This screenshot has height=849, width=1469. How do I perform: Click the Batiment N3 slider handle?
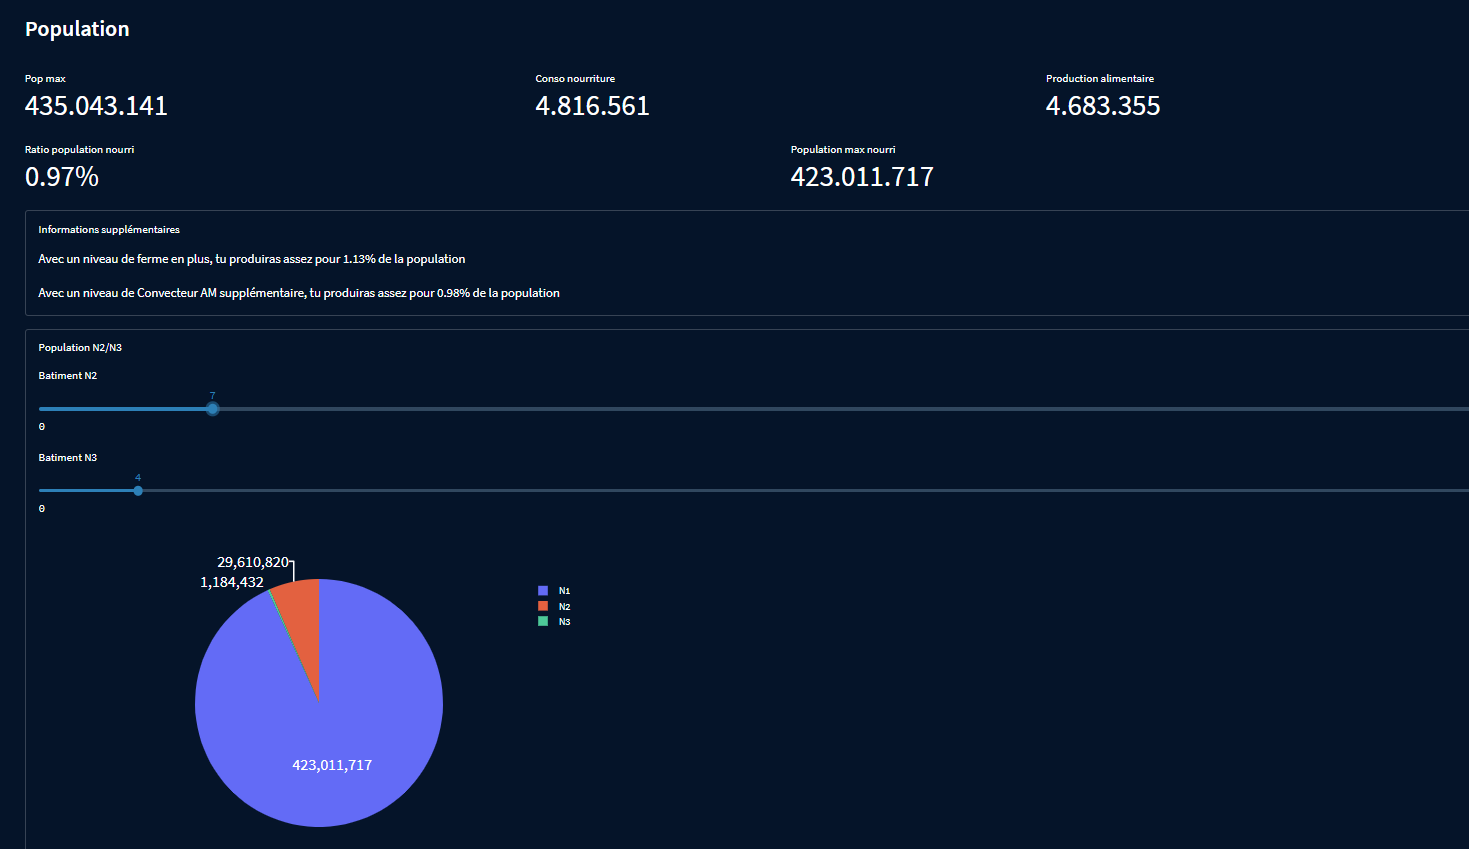[138, 491]
